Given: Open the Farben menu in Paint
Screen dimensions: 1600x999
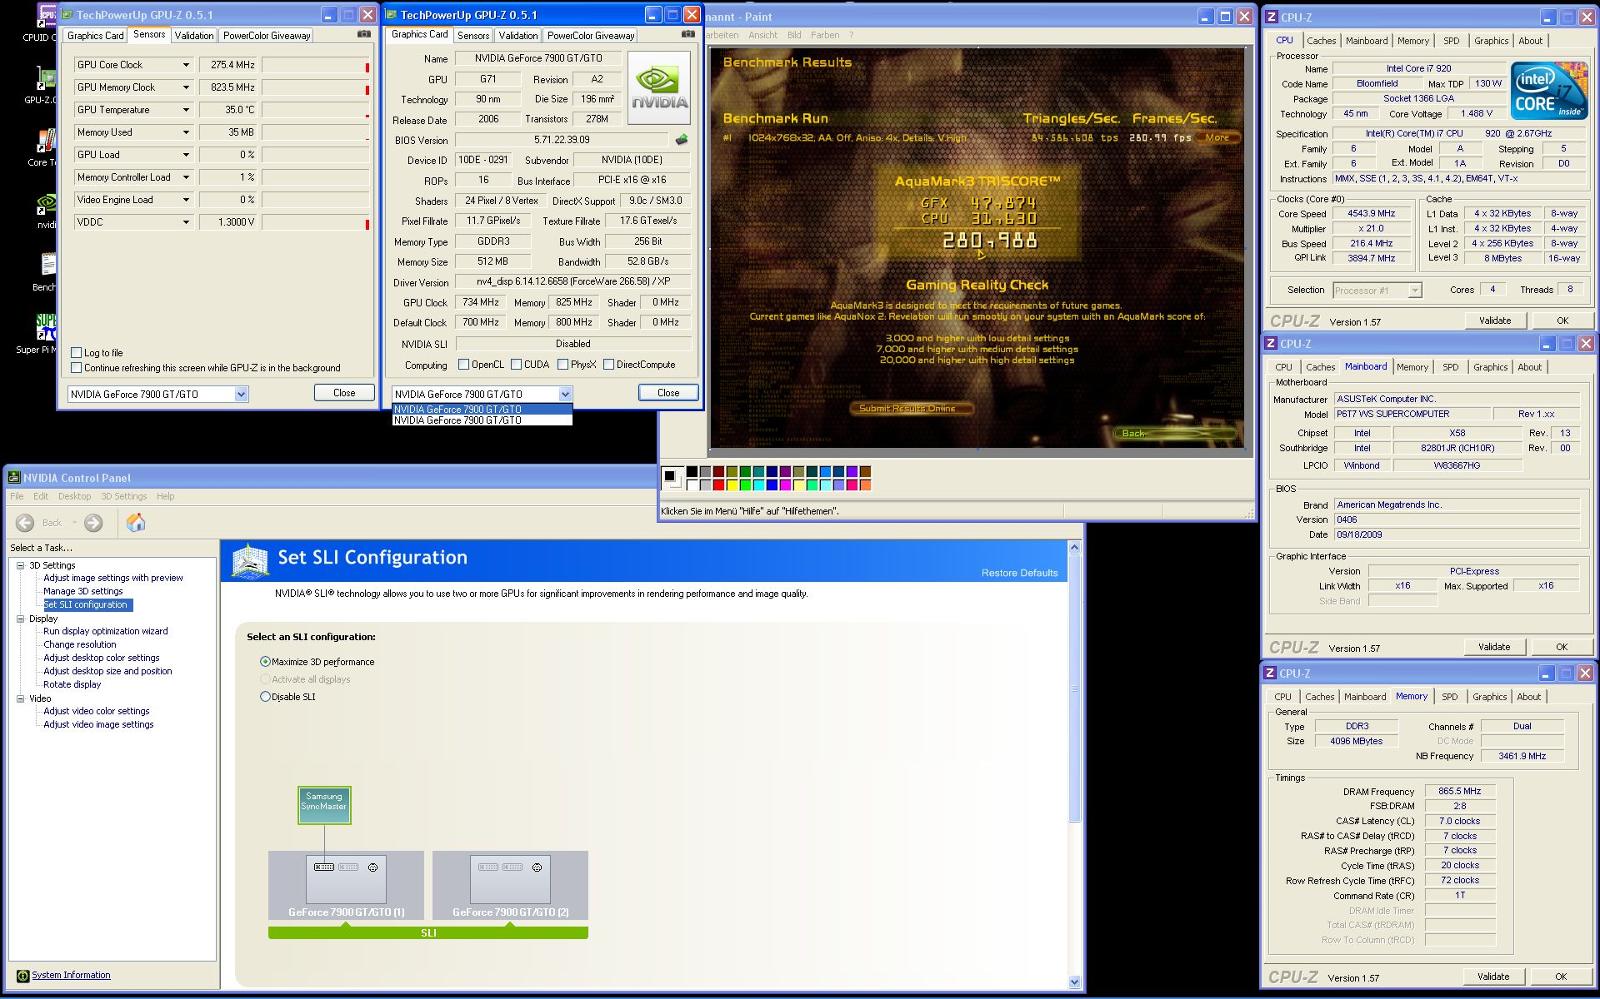Looking at the screenshot, I should coord(825,35).
